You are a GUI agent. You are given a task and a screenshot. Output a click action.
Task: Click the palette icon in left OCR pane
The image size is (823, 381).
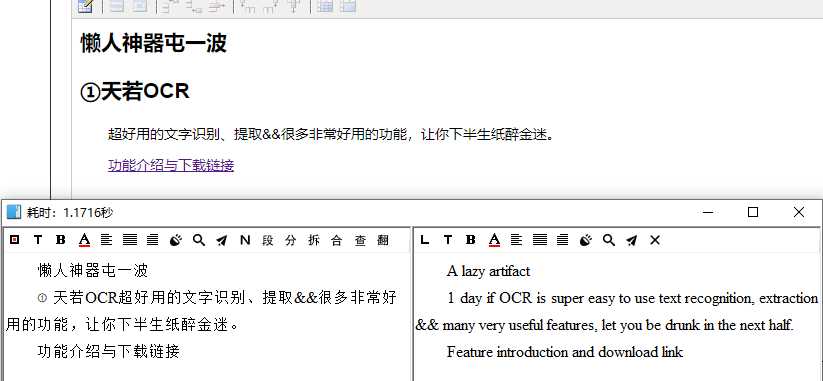click(176, 240)
